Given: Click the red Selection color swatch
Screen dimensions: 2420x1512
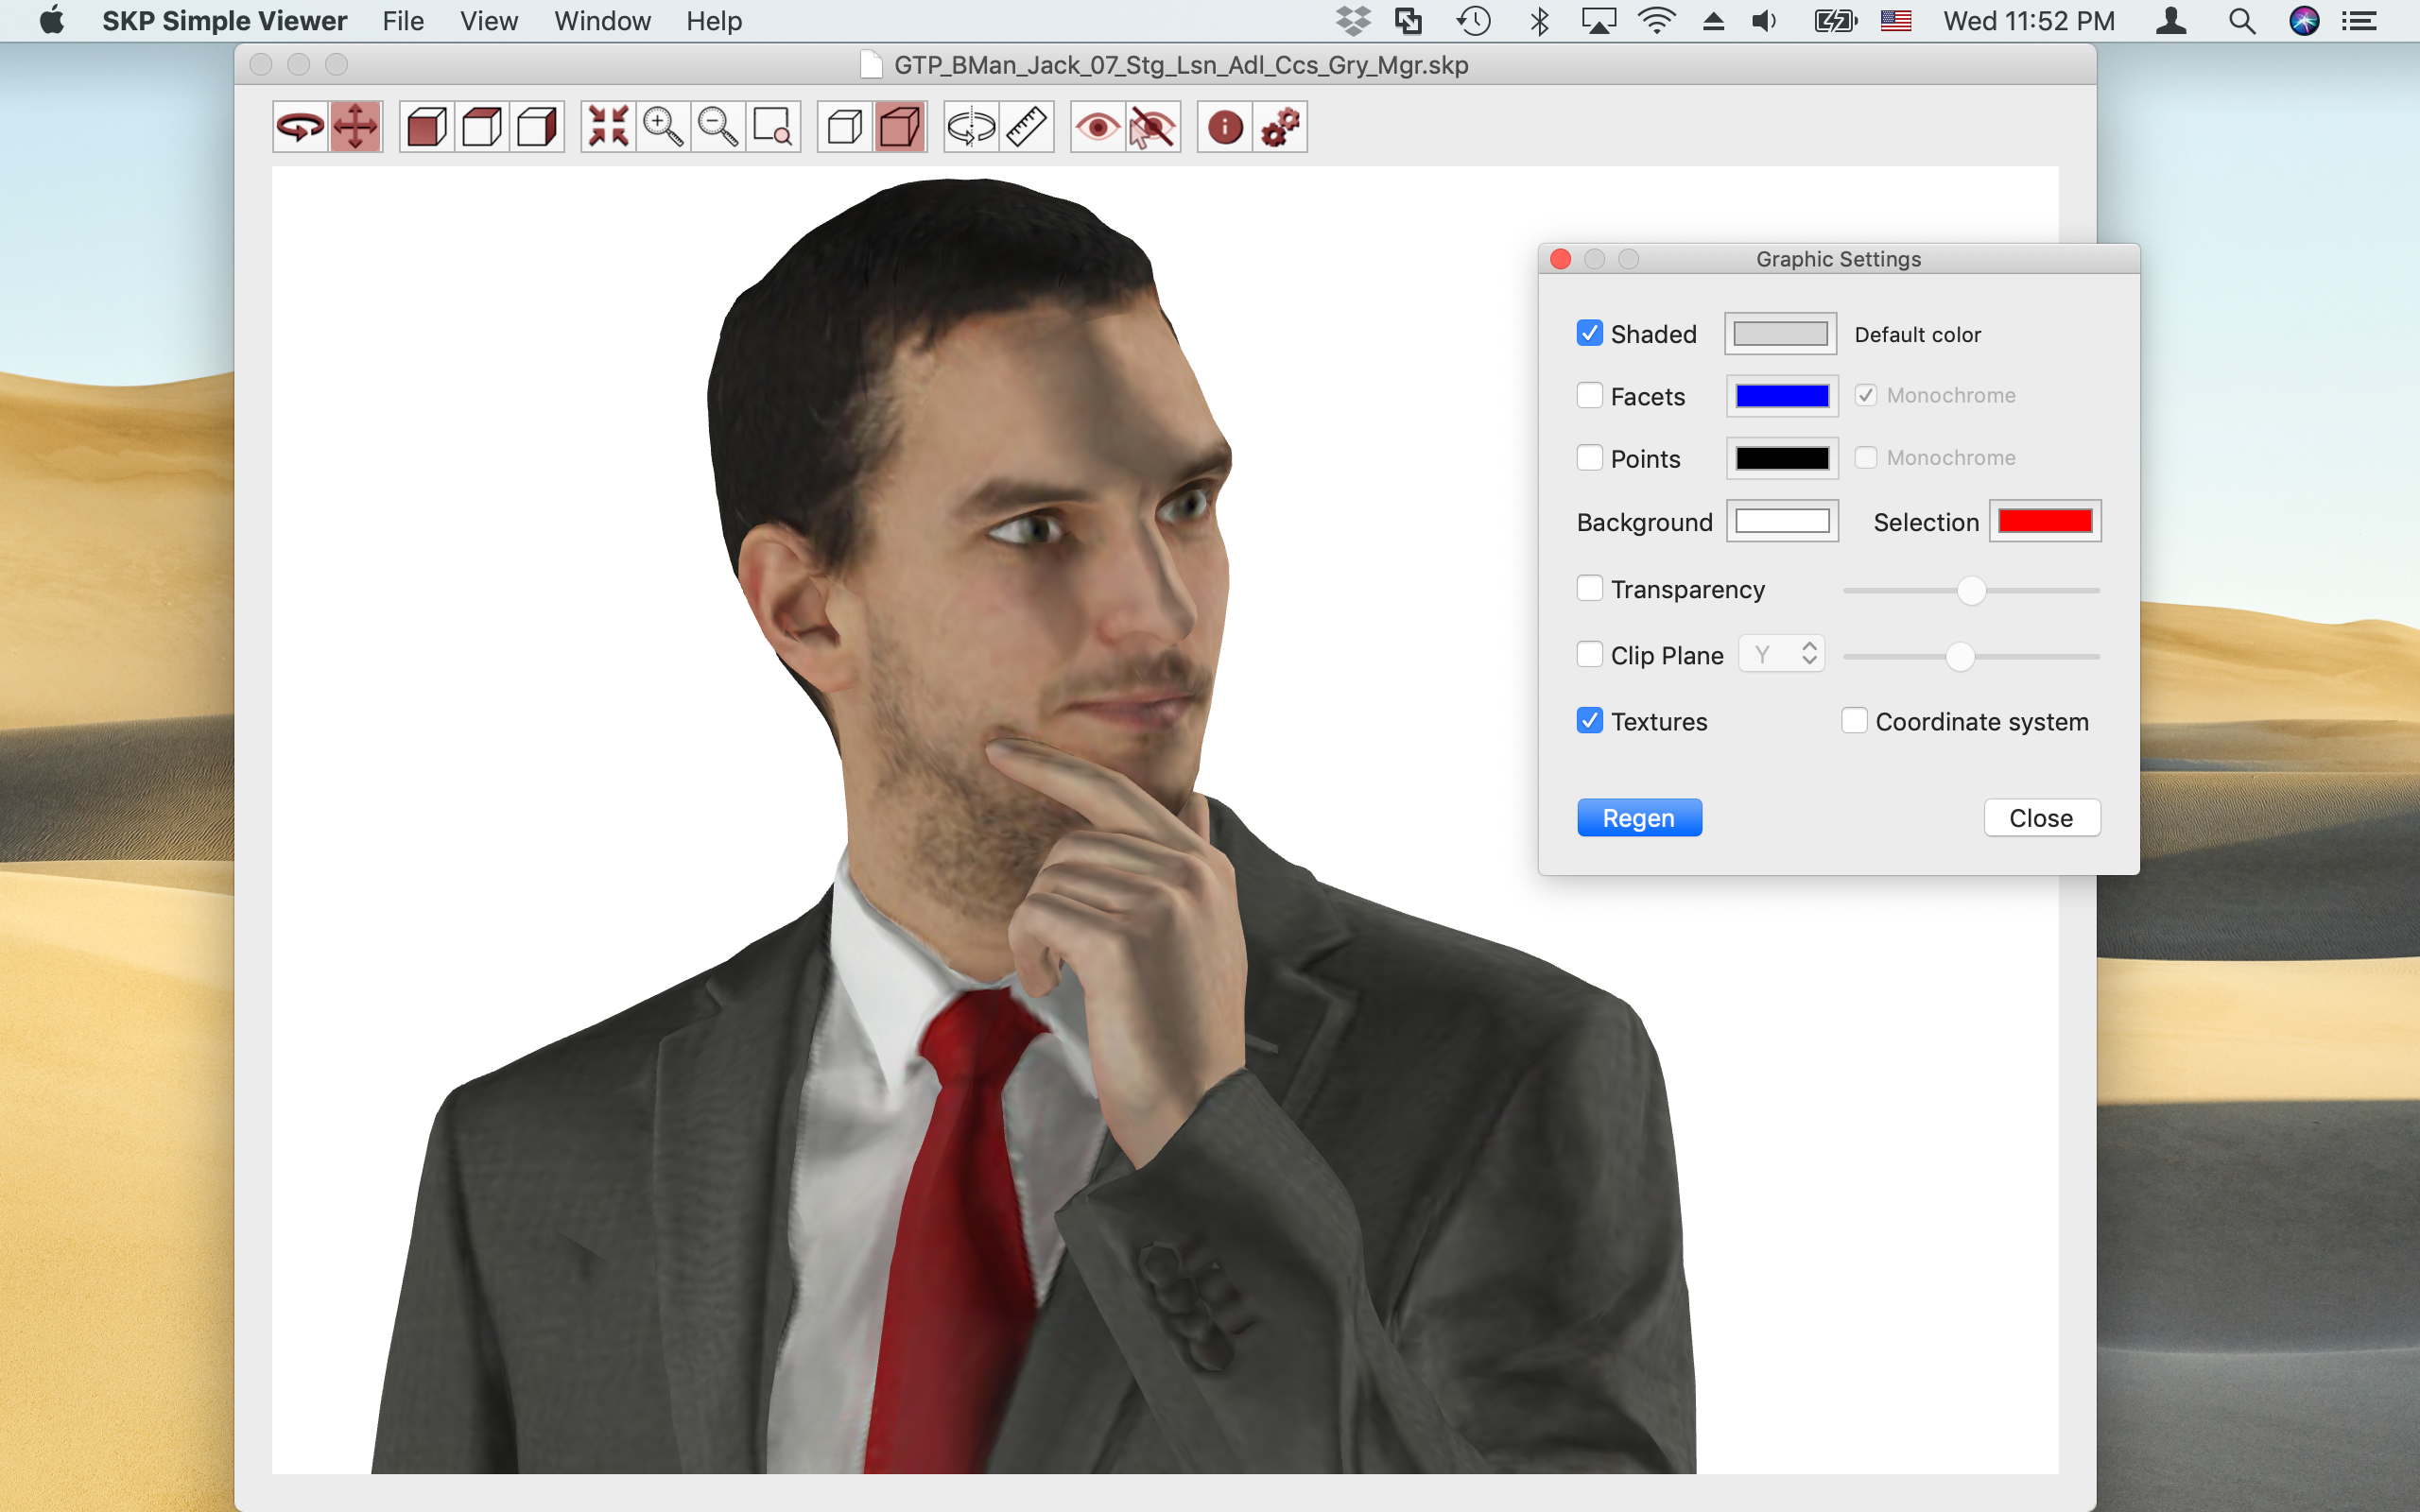Looking at the screenshot, I should point(2045,521).
